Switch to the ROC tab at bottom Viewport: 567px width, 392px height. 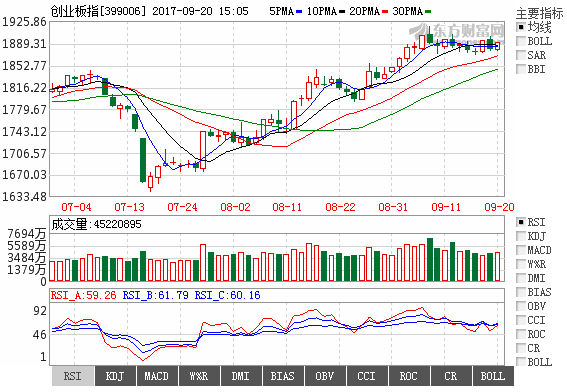409,376
